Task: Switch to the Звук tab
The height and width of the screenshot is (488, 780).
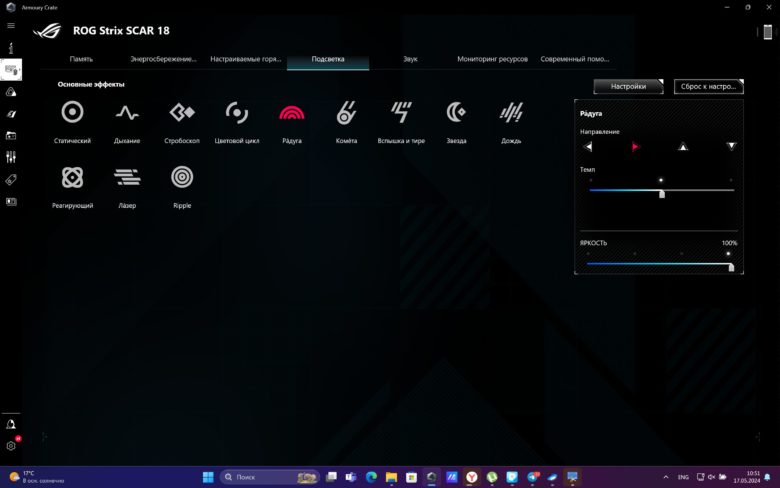Action: [x=410, y=59]
